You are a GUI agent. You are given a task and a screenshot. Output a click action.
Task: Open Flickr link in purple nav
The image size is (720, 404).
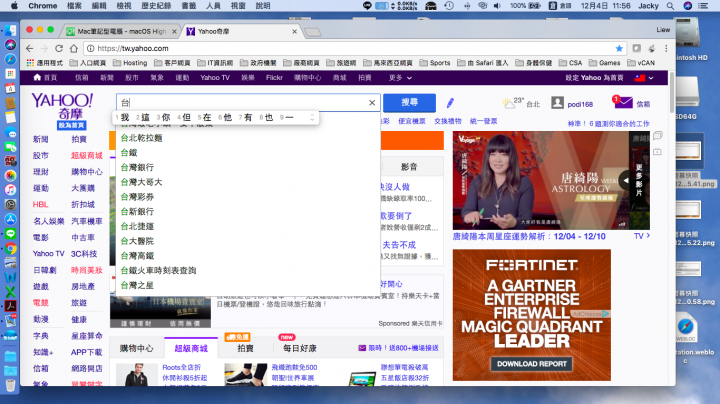coord(274,78)
